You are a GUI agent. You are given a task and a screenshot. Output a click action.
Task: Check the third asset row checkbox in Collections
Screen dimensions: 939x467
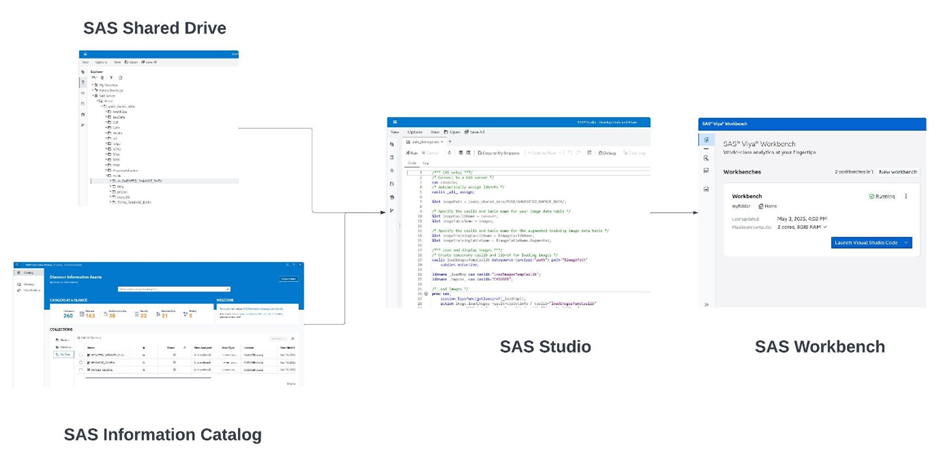(x=81, y=370)
